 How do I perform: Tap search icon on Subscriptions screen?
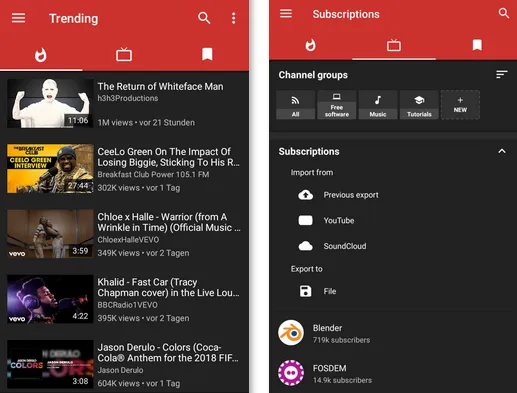click(504, 13)
